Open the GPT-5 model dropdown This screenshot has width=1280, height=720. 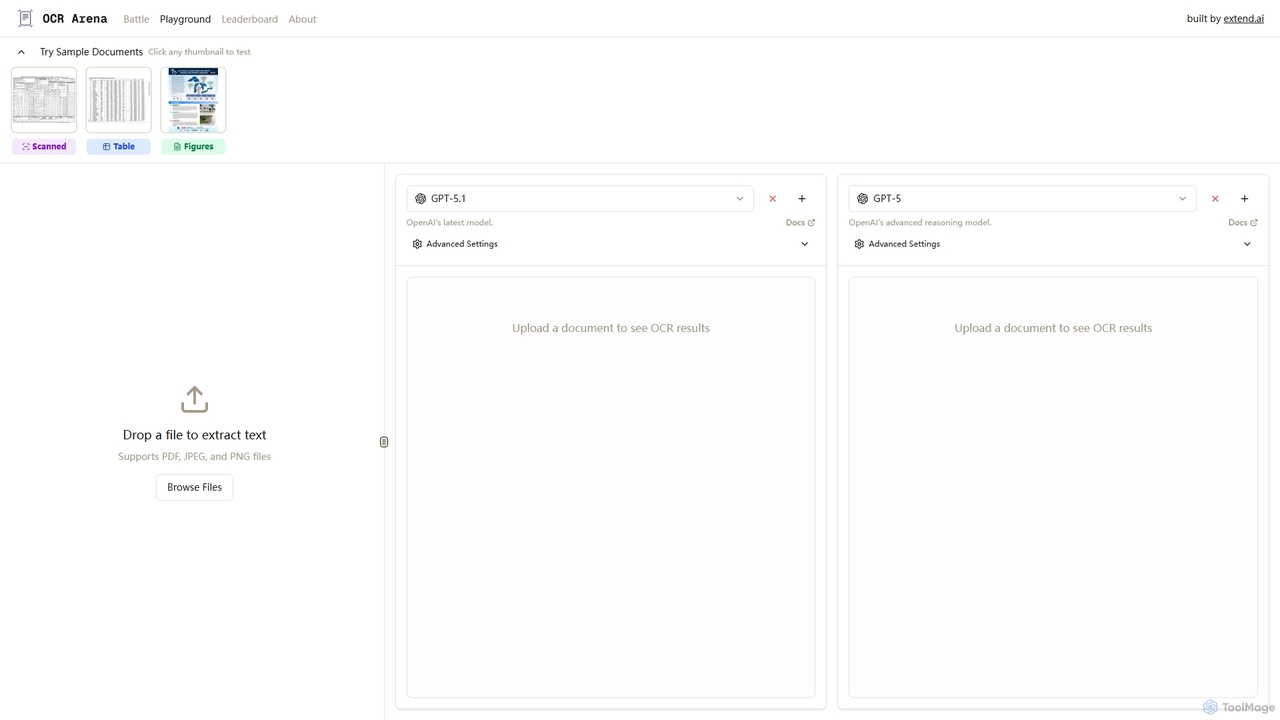click(1022, 198)
